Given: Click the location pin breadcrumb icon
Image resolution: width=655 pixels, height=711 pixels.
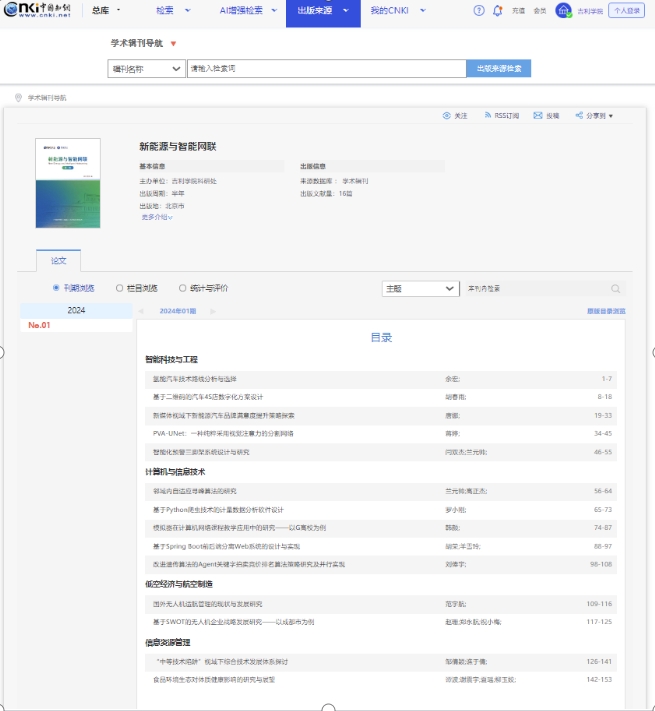Looking at the screenshot, I should coord(18,97).
